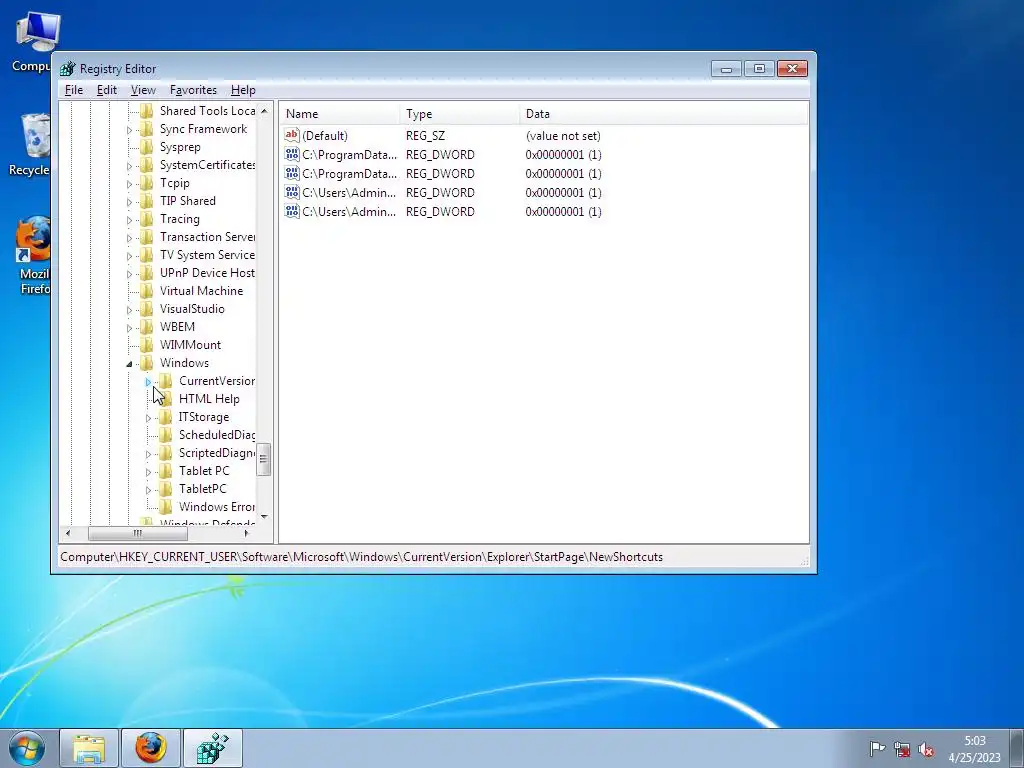Collapse the Windows key
Screen dimensions: 1024x768
pyautogui.click(x=129, y=364)
